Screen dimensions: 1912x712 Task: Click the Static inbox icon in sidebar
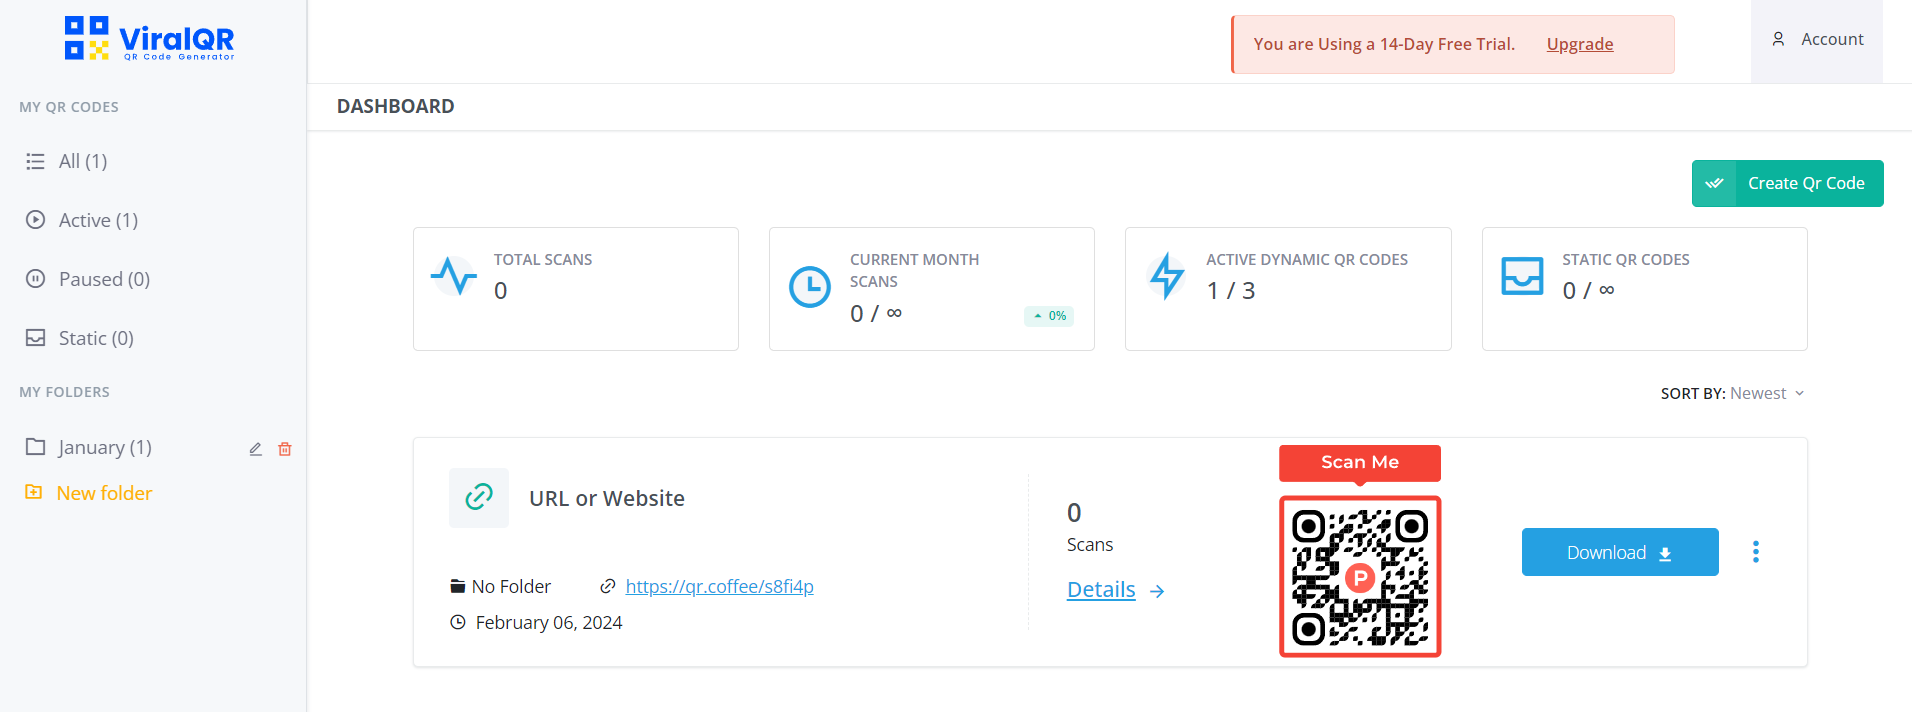point(35,338)
